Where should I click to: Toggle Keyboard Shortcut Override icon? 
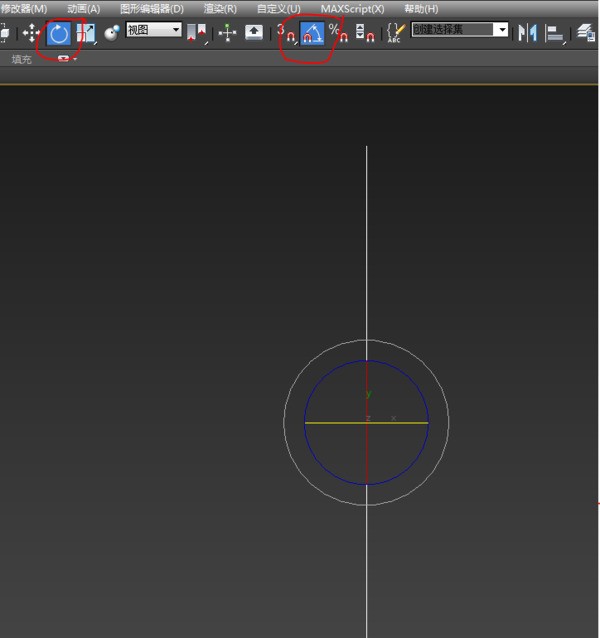click(x=254, y=33)
